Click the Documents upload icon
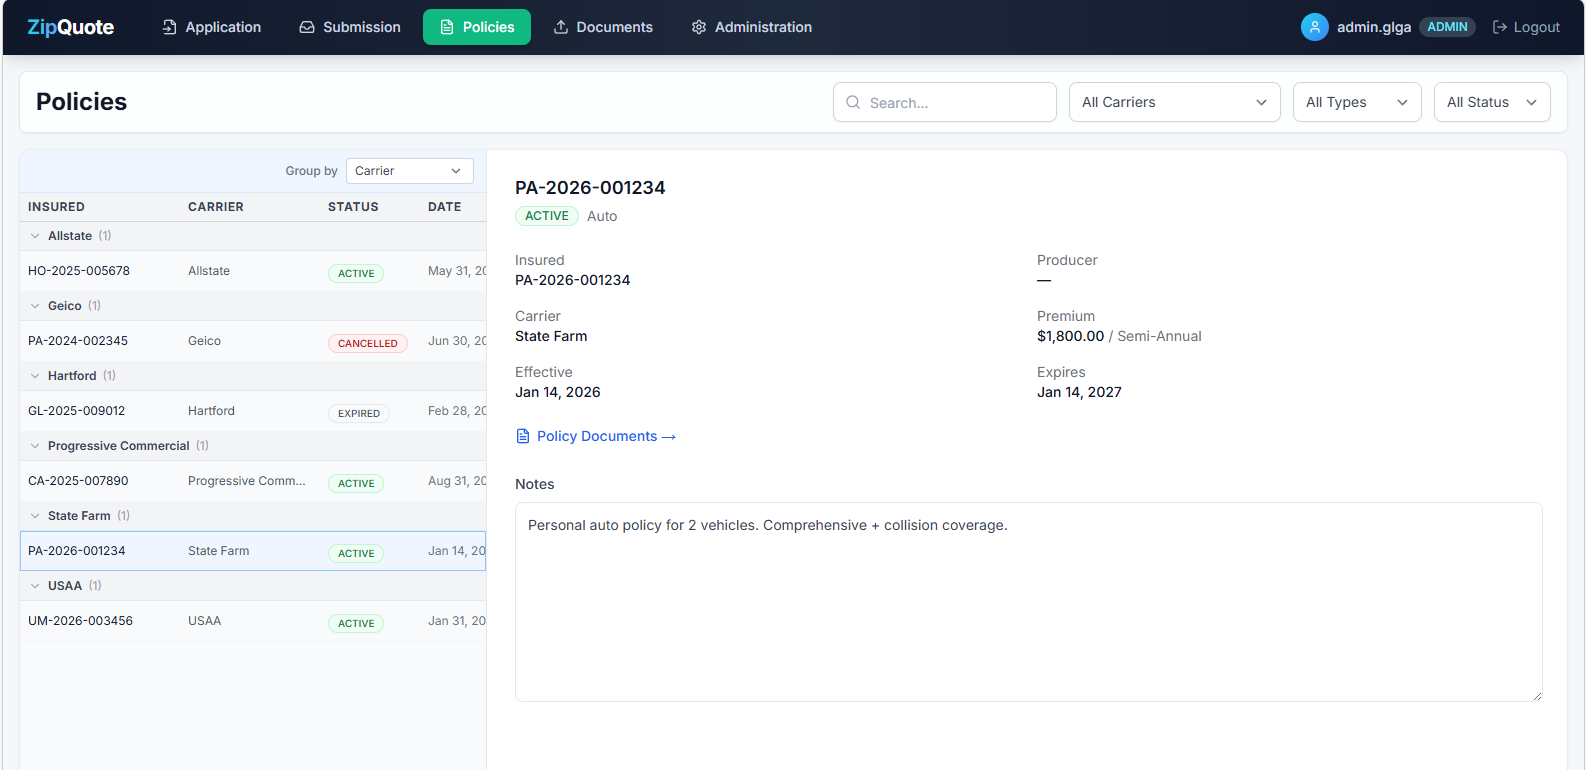The height and width of the screenshot is (770, 1586). (x=561, y=27)
